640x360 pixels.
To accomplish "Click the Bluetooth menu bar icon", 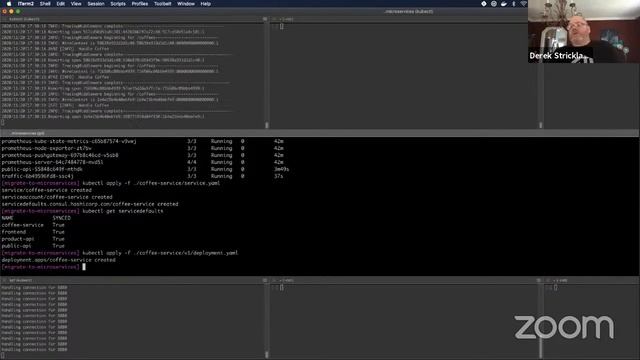I will [x=514, y=4].
